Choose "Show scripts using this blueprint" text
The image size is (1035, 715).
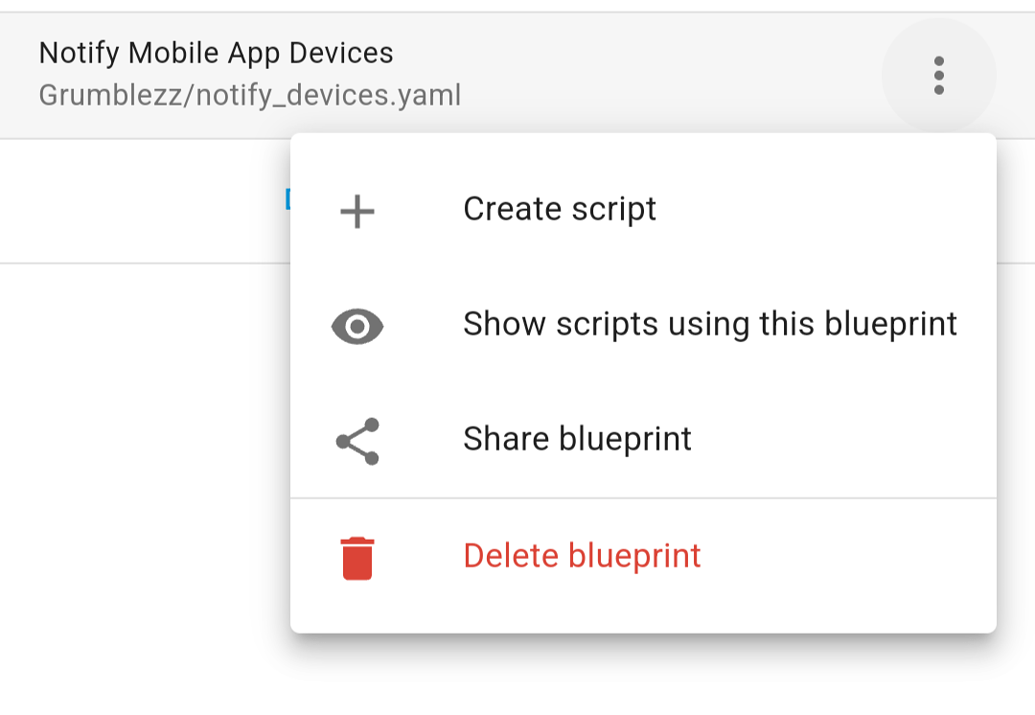tap(710, 324)
